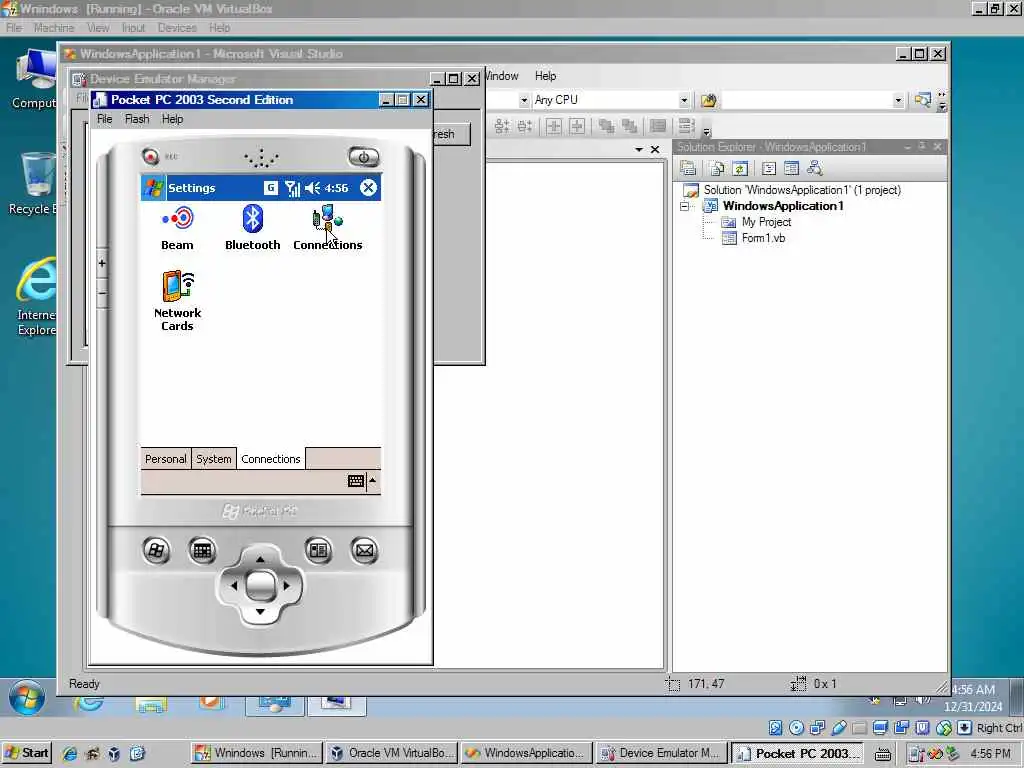Click the Windows 7 Start orb
Screen dimensions: 1024x768
tap(27, 698)
